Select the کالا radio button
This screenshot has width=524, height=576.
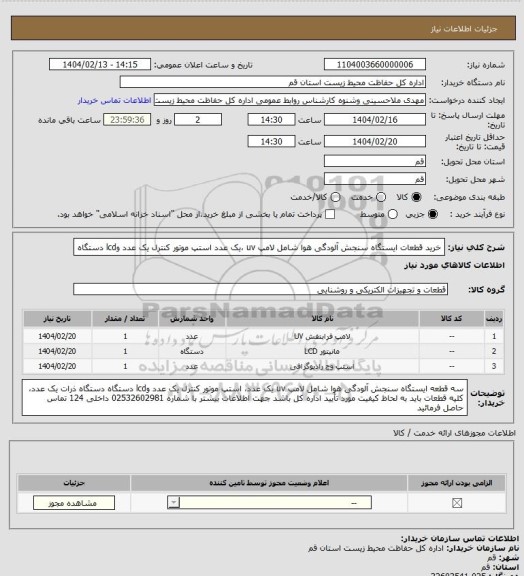(416, 197)
